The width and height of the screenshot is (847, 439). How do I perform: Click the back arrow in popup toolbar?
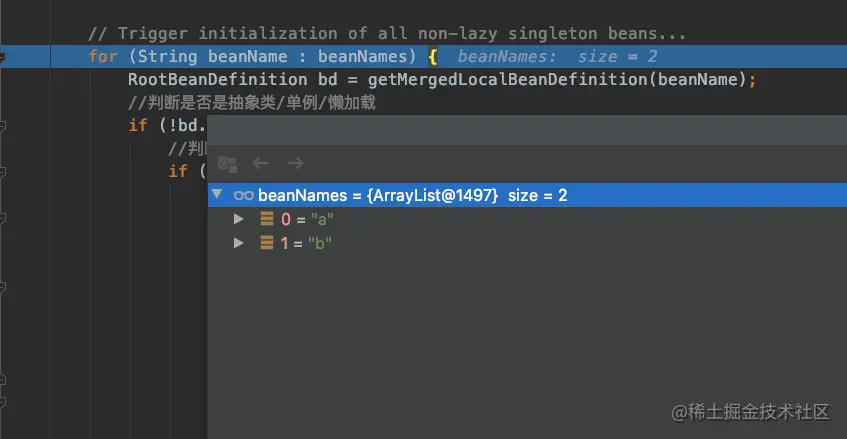point(260,163)
